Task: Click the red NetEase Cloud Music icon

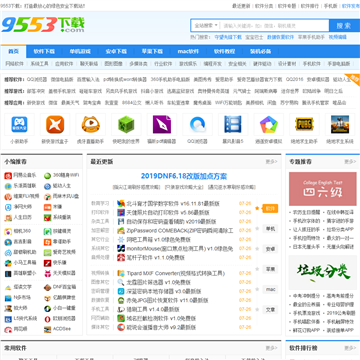Action: (x=8, y=175)
